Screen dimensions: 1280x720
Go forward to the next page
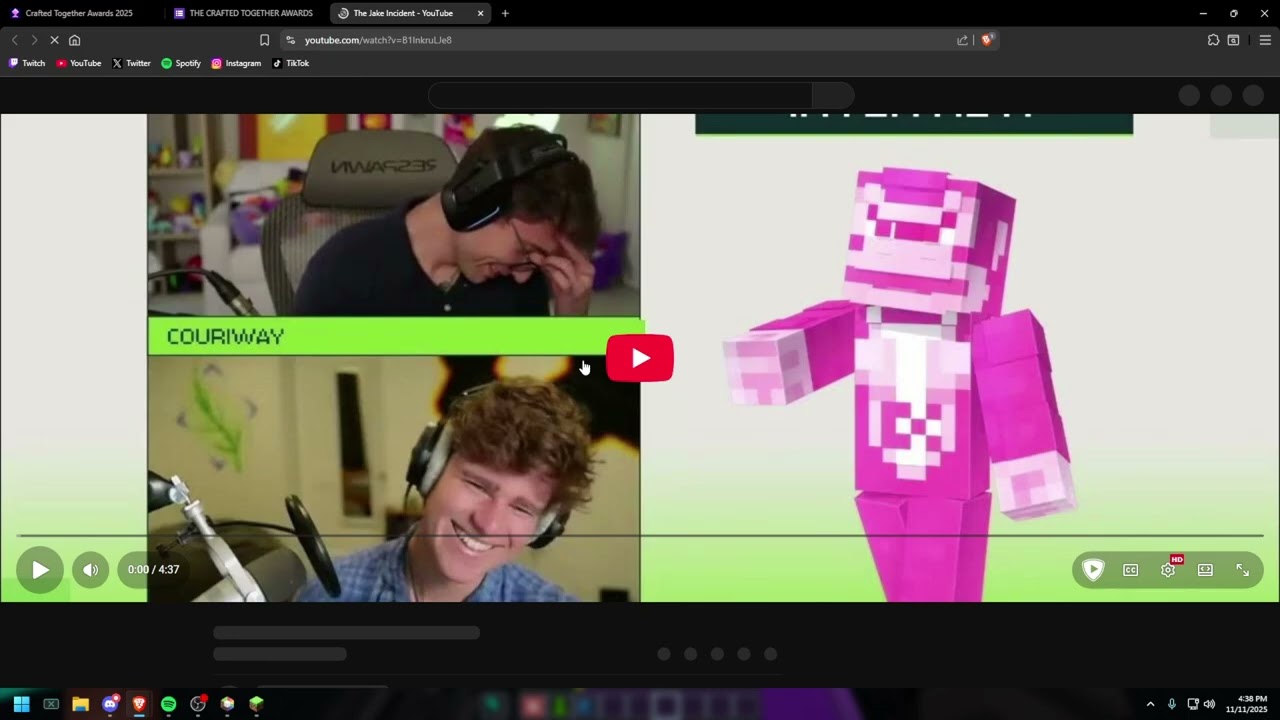(34, 40)
